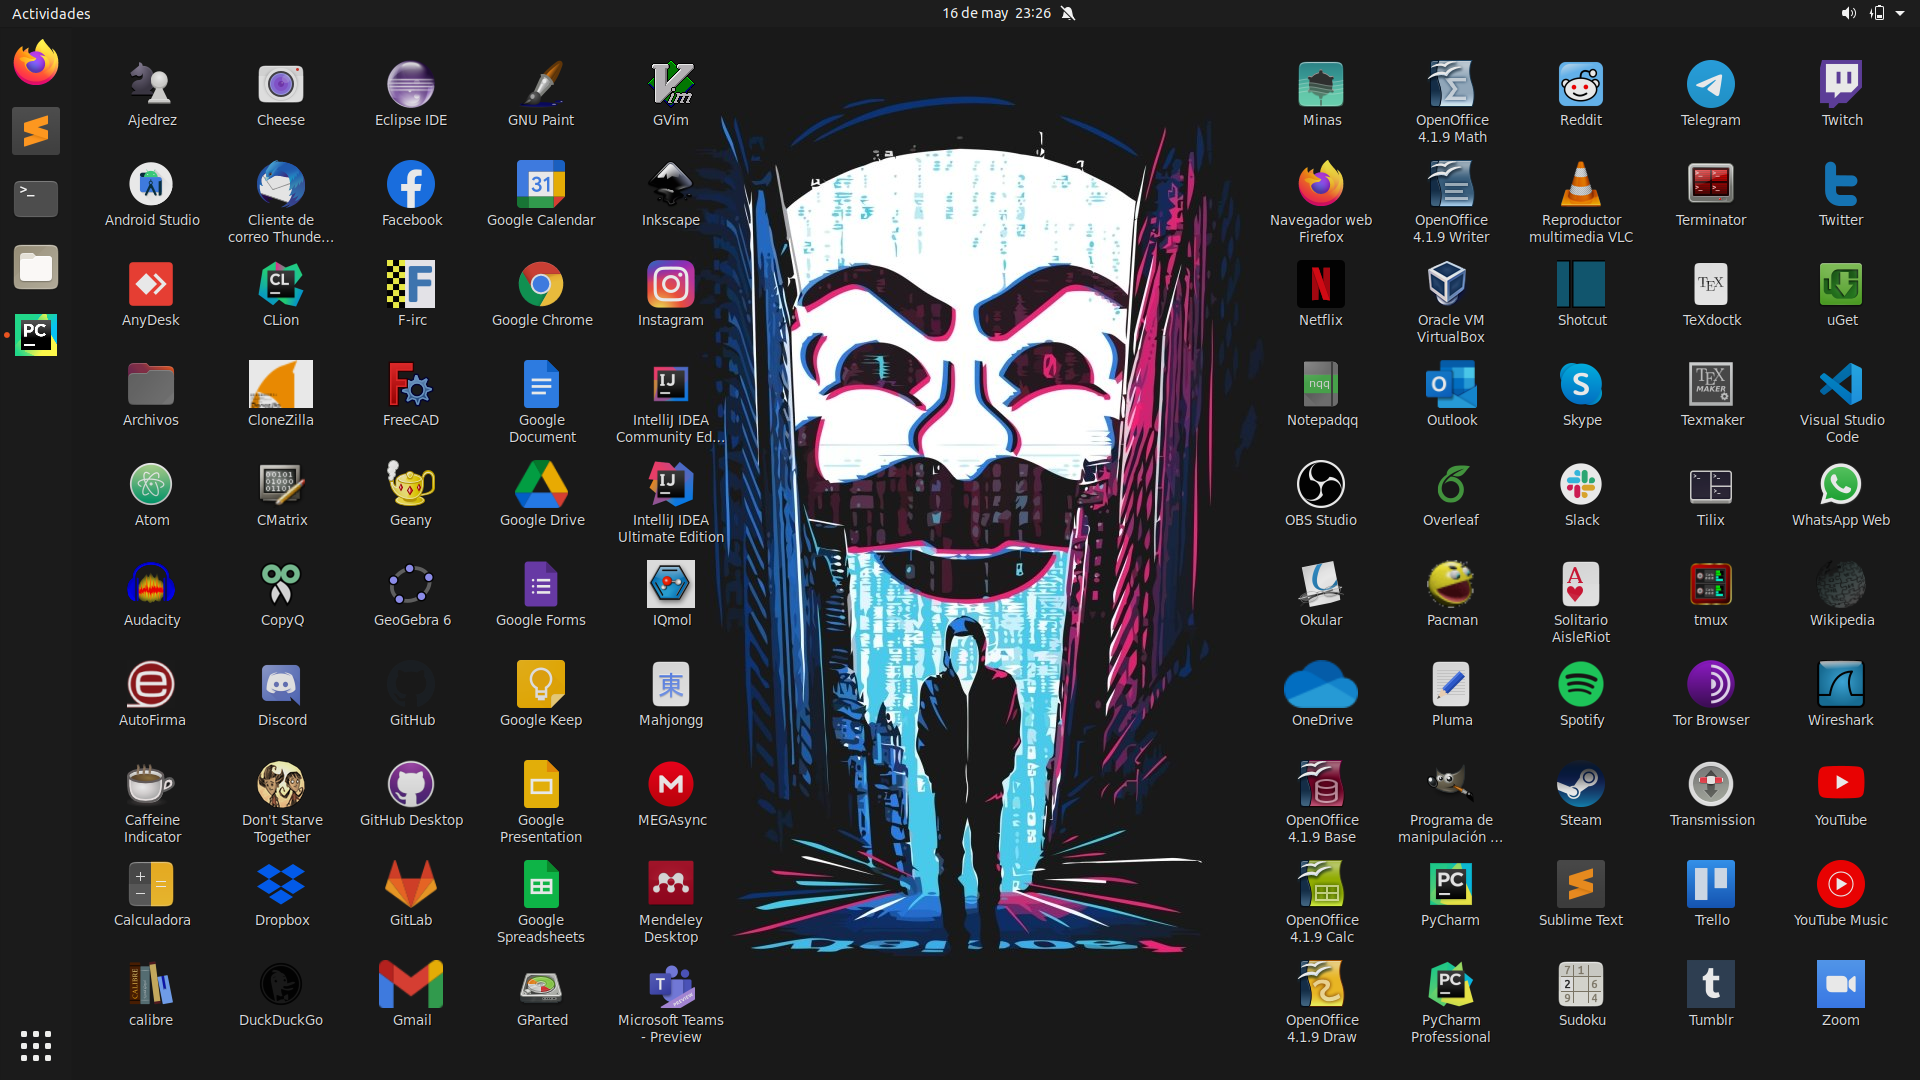
Task: Open the Telegram messenger icon
Action: point(1710,86)
